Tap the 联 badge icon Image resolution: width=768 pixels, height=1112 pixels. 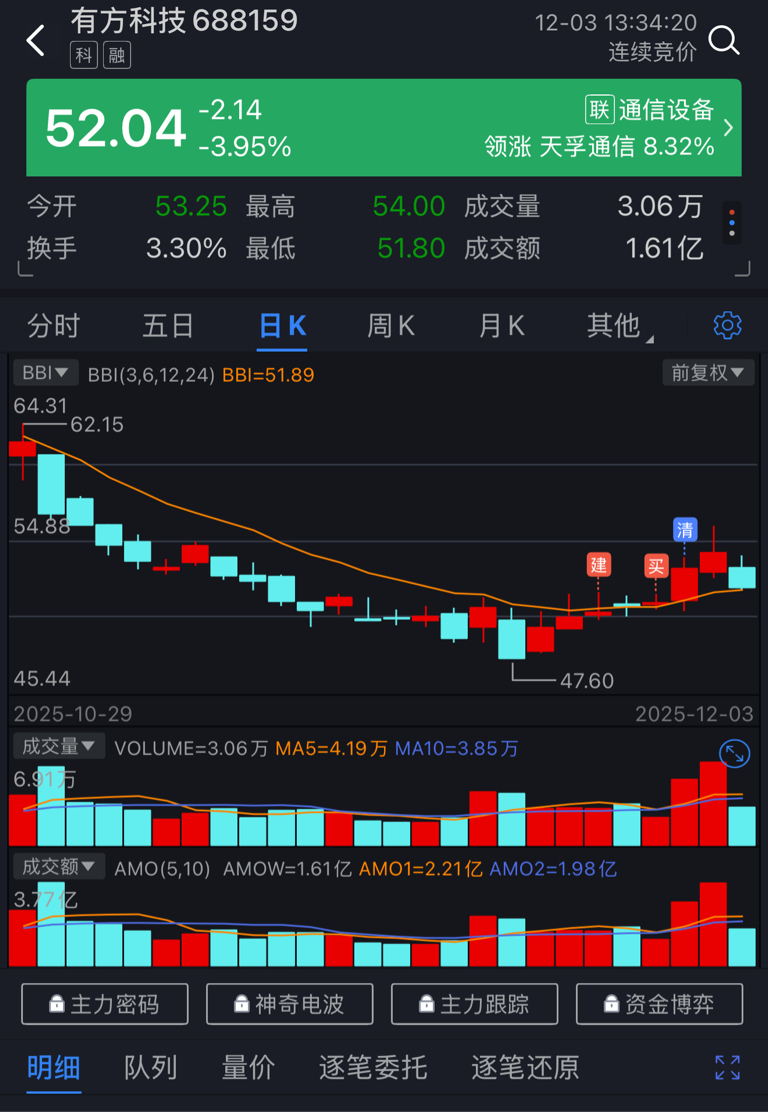[599, 109]
